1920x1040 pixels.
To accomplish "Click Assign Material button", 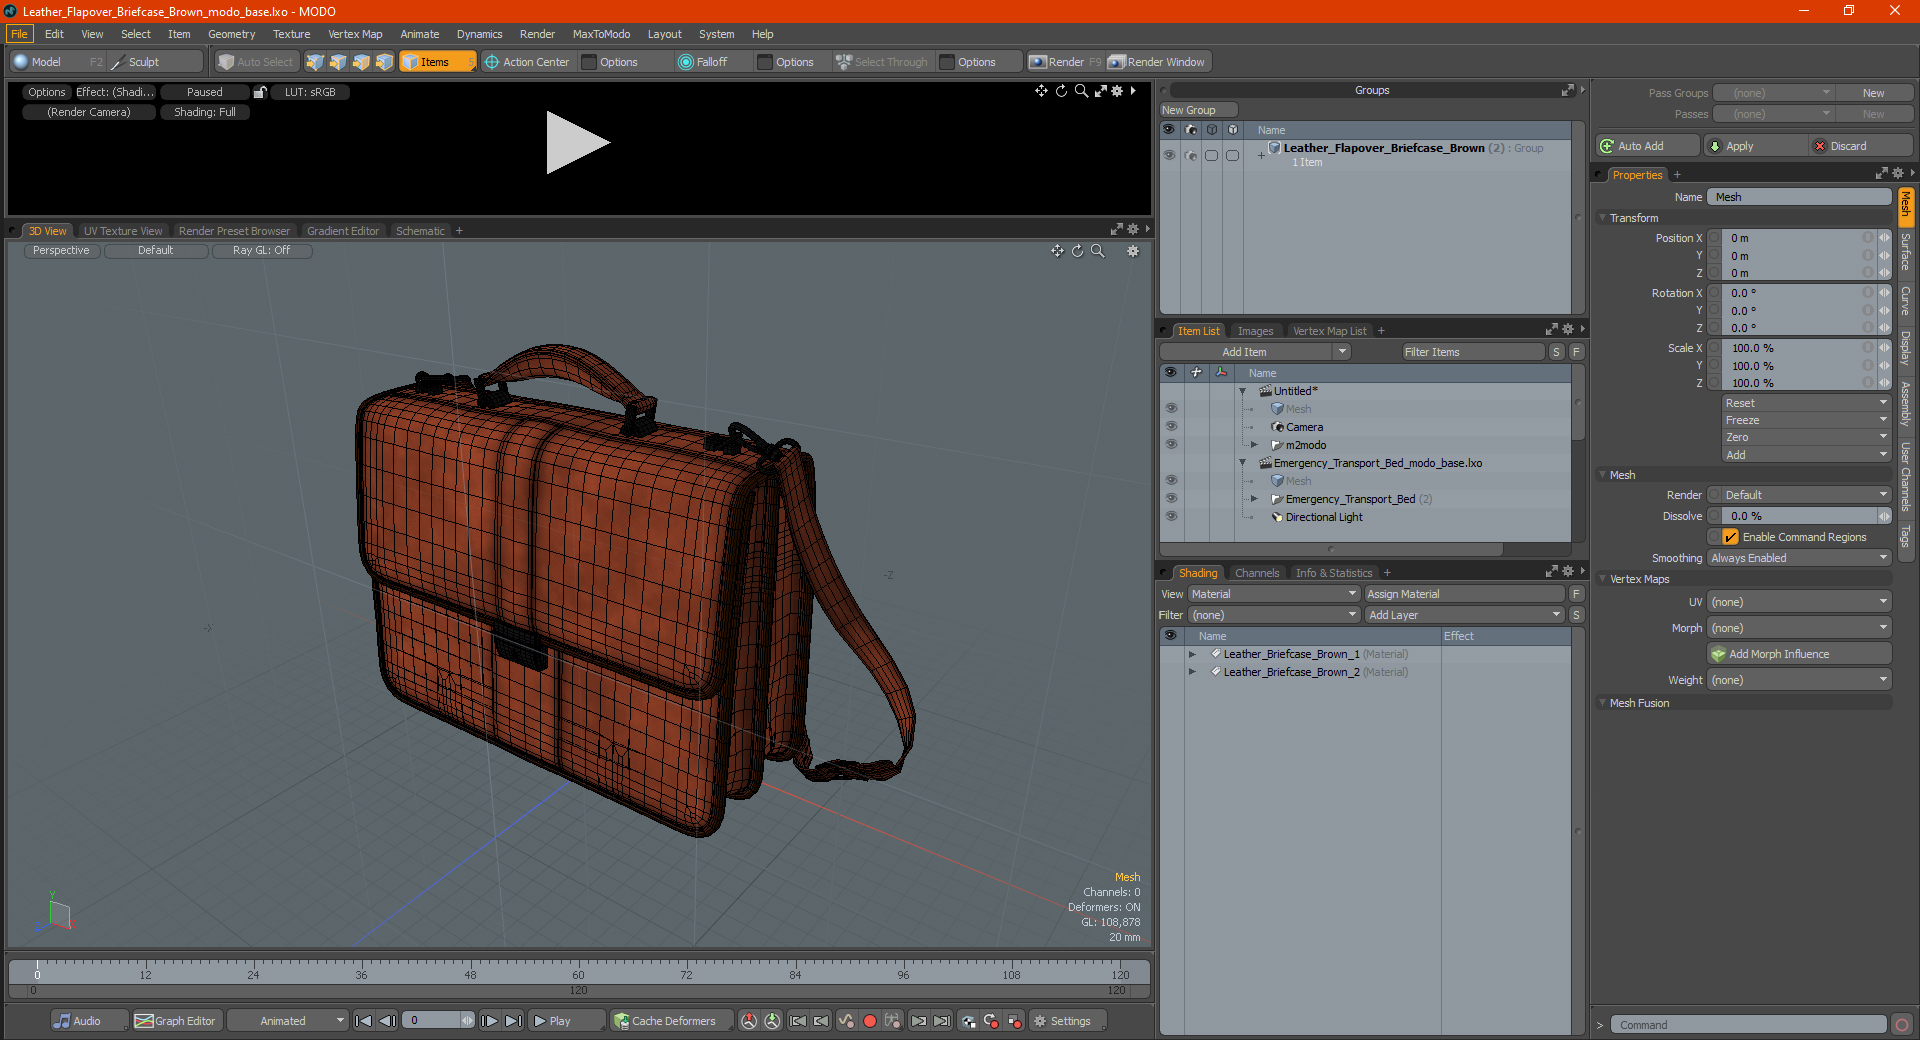I will [1465, 594].
